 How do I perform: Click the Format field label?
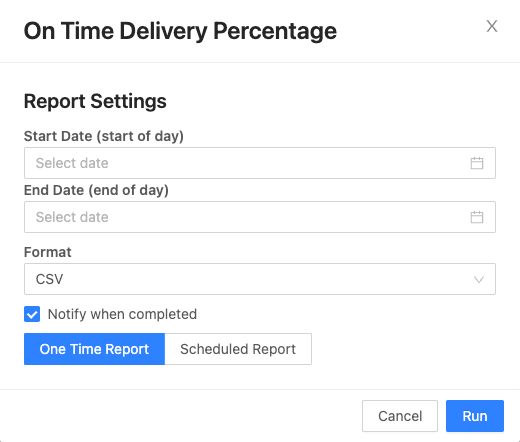[x=48, y=252]
